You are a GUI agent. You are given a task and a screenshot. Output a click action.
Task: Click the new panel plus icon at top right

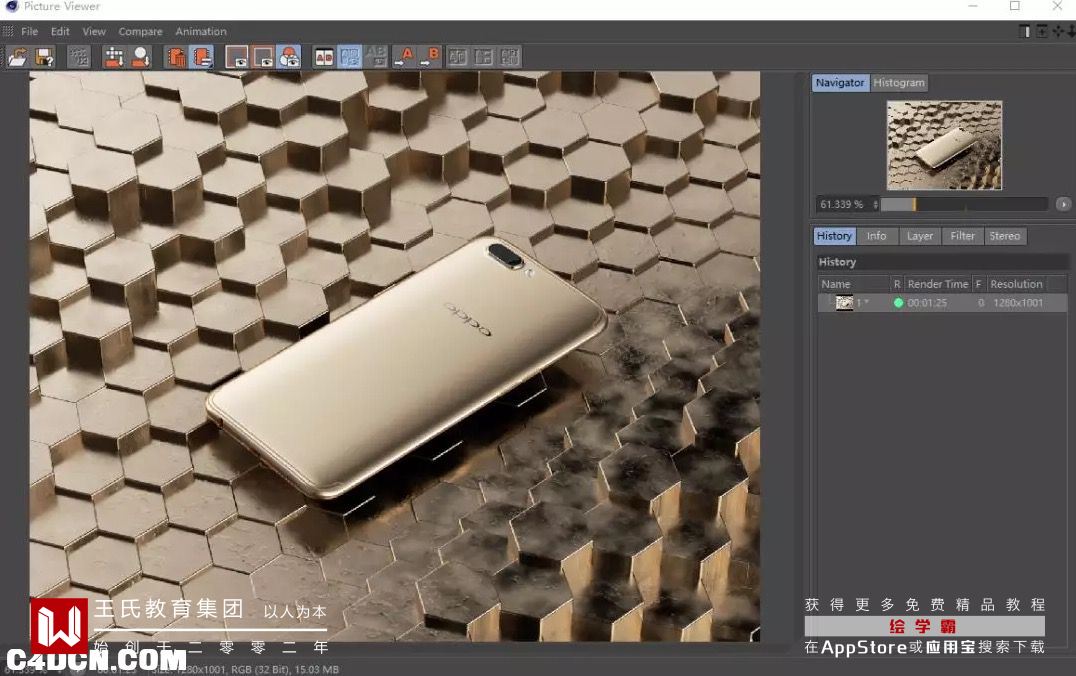click(x=1042, y=32)
